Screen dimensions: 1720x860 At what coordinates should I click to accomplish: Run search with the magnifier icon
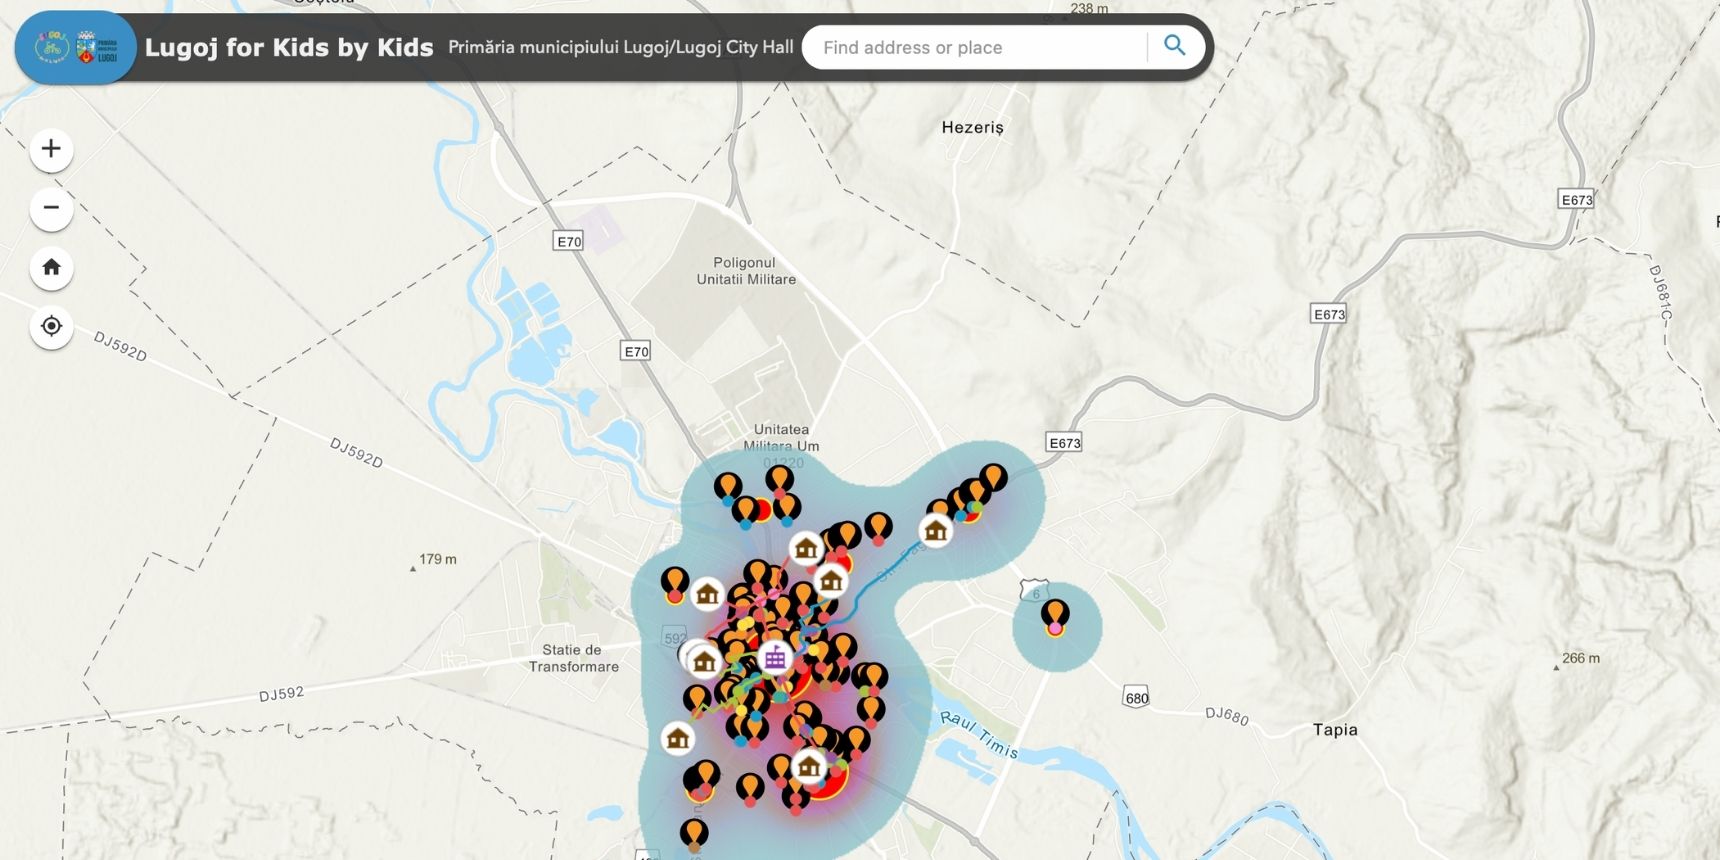pos(1175,46)
